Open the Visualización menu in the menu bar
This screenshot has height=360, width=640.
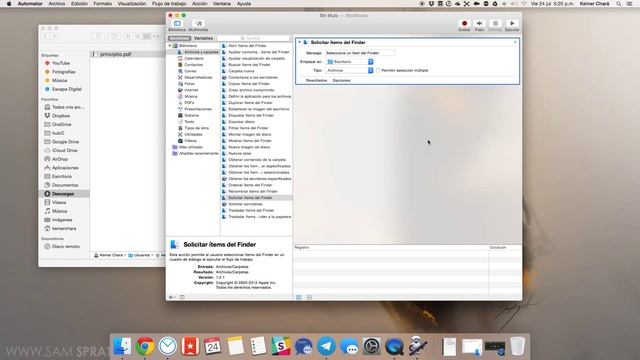tap(132, 4)
